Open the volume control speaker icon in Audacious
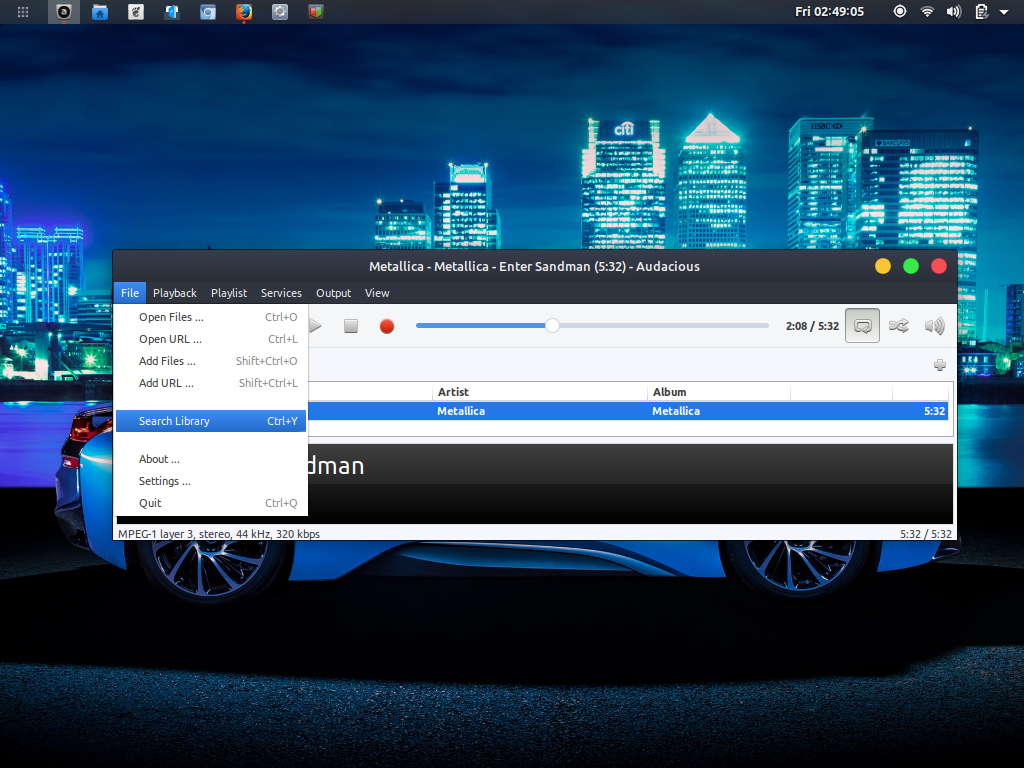This screenshot has height=768, width=1024. (935, 326)
